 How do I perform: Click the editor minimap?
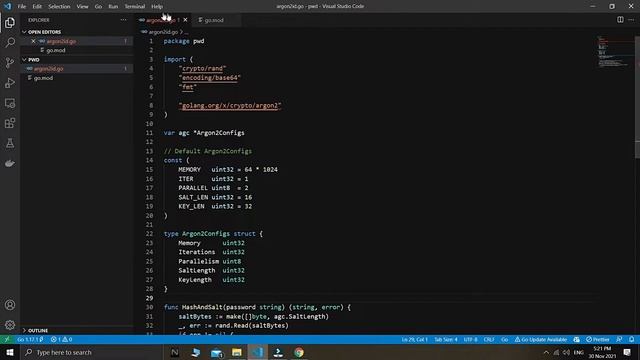614,52
